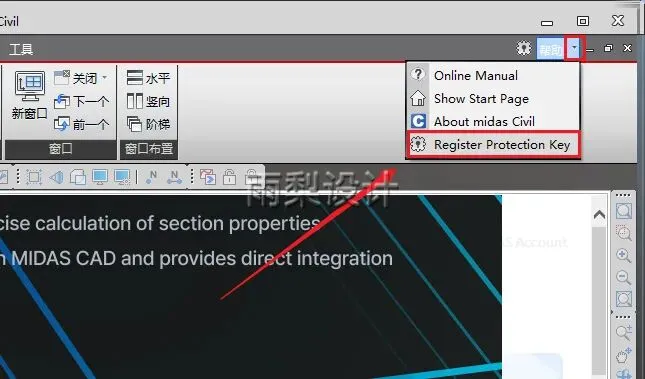
Task: Click the image export arrow toolbar icon
Action: pos(208,177)
